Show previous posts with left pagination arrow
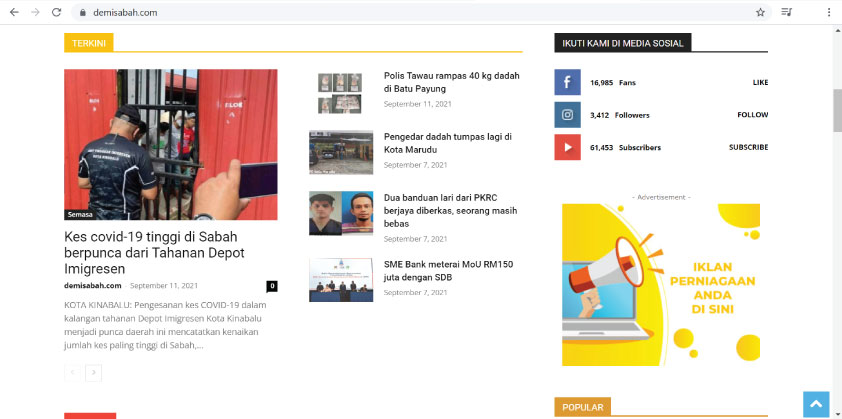This screenshot has height=419, width=842. [x=72, y=372]
